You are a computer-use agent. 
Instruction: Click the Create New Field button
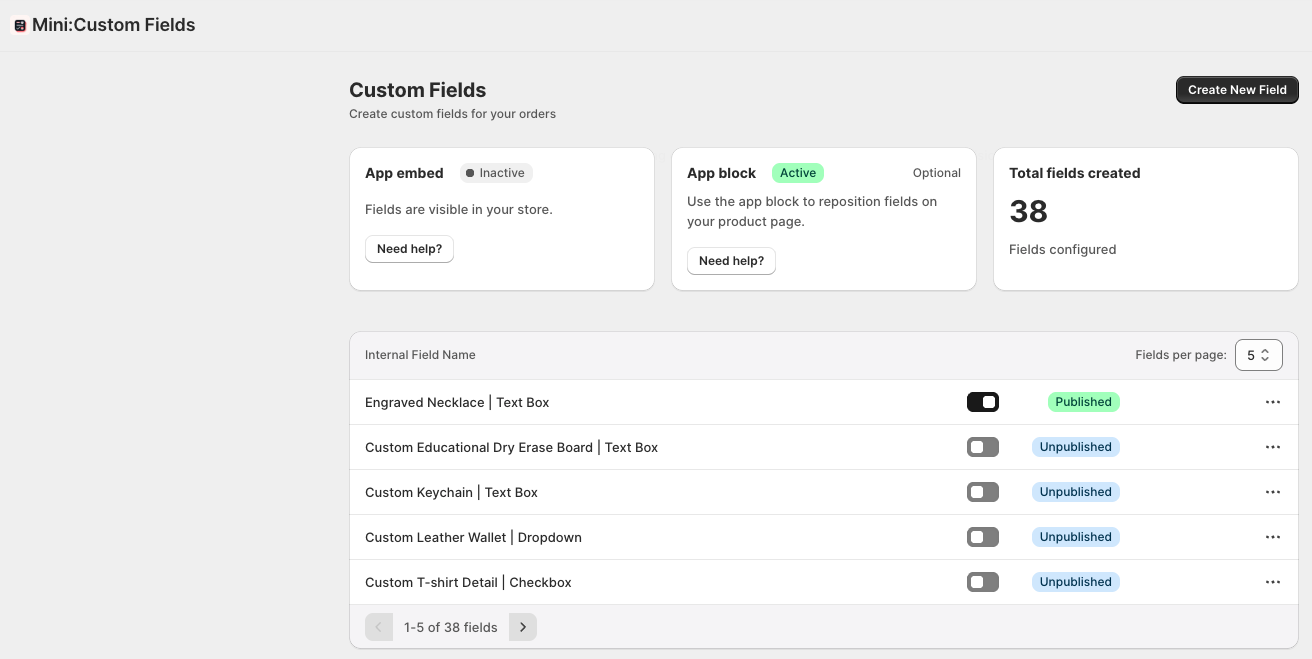[x=1237, y=90]
